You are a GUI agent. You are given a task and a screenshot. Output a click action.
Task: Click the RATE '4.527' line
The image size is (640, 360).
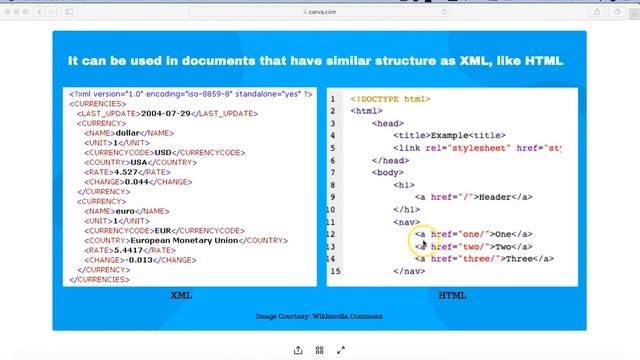coord(127,172)
